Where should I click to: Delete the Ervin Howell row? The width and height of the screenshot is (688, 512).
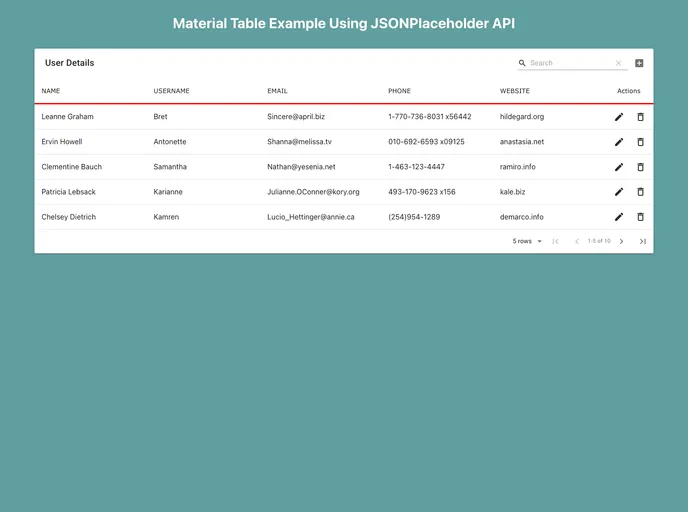pyautogui.click(x=640, y=142)
